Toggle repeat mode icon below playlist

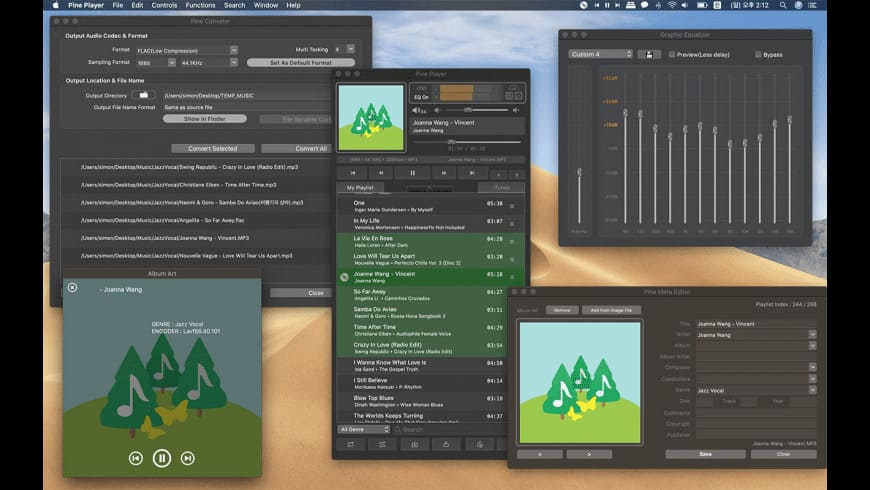tap(351, 444)
